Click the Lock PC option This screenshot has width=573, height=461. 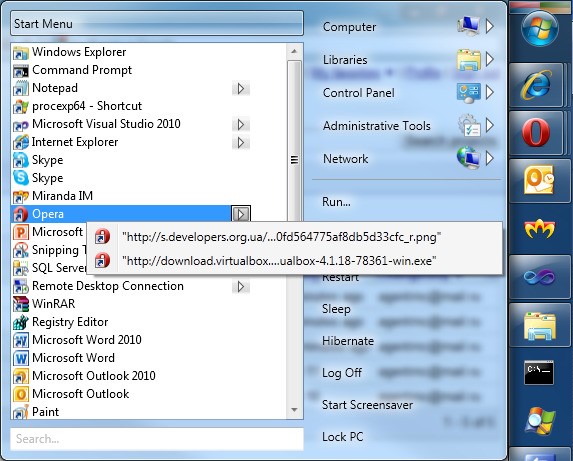[x=342, y=437]
